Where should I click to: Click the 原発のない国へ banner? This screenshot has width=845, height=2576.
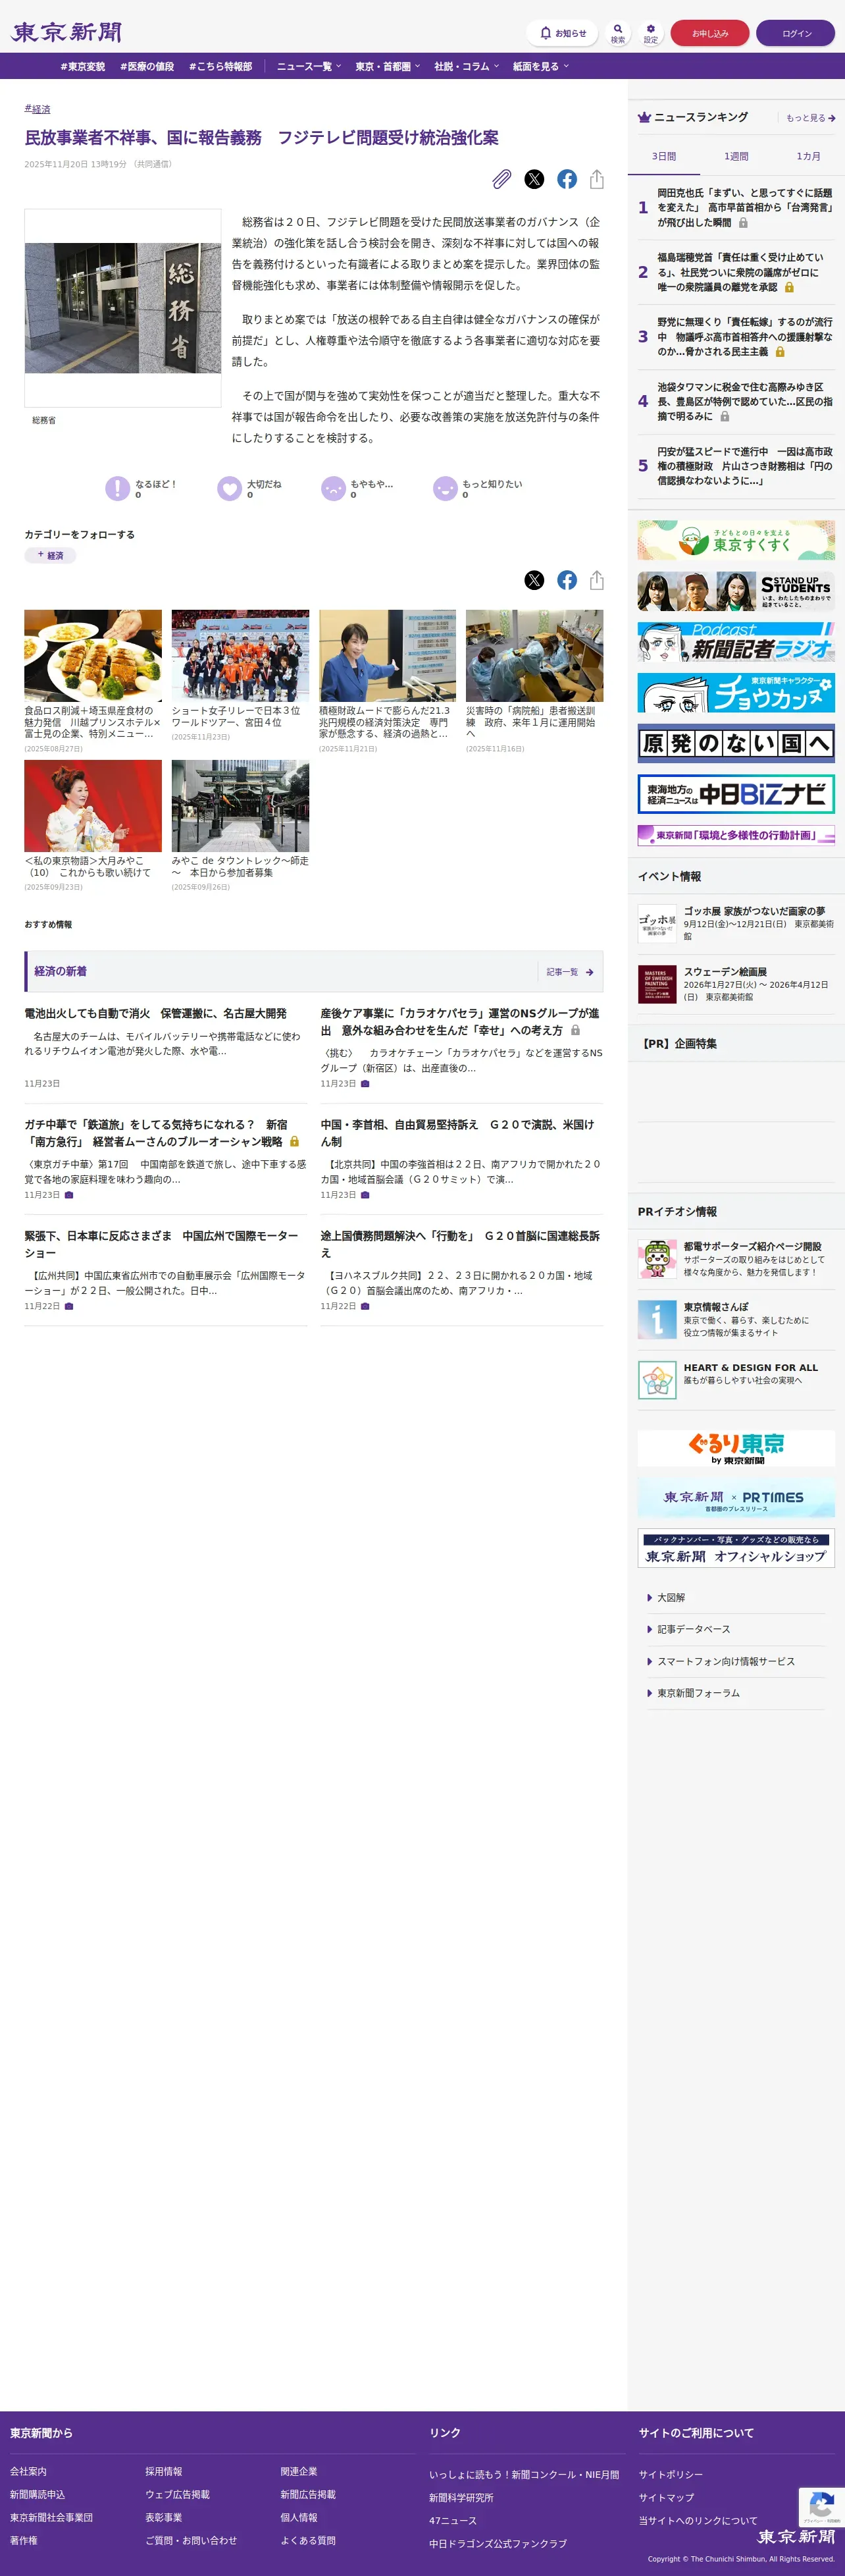(736, 743)
